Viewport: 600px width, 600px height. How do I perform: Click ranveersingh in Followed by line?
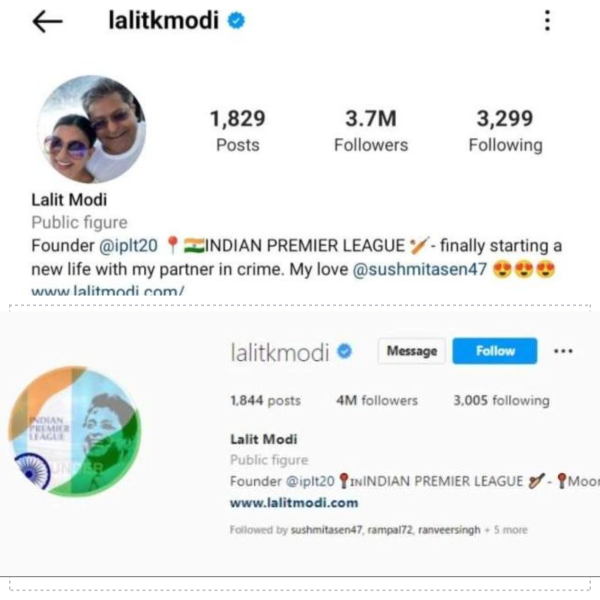coord(449,530)
